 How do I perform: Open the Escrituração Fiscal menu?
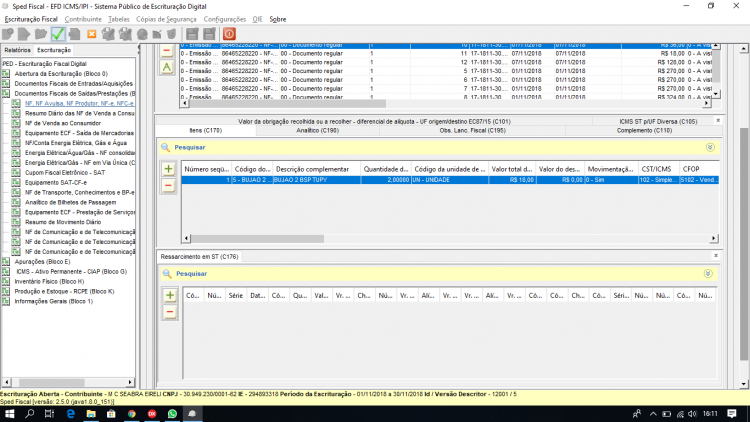coord(31,19)
